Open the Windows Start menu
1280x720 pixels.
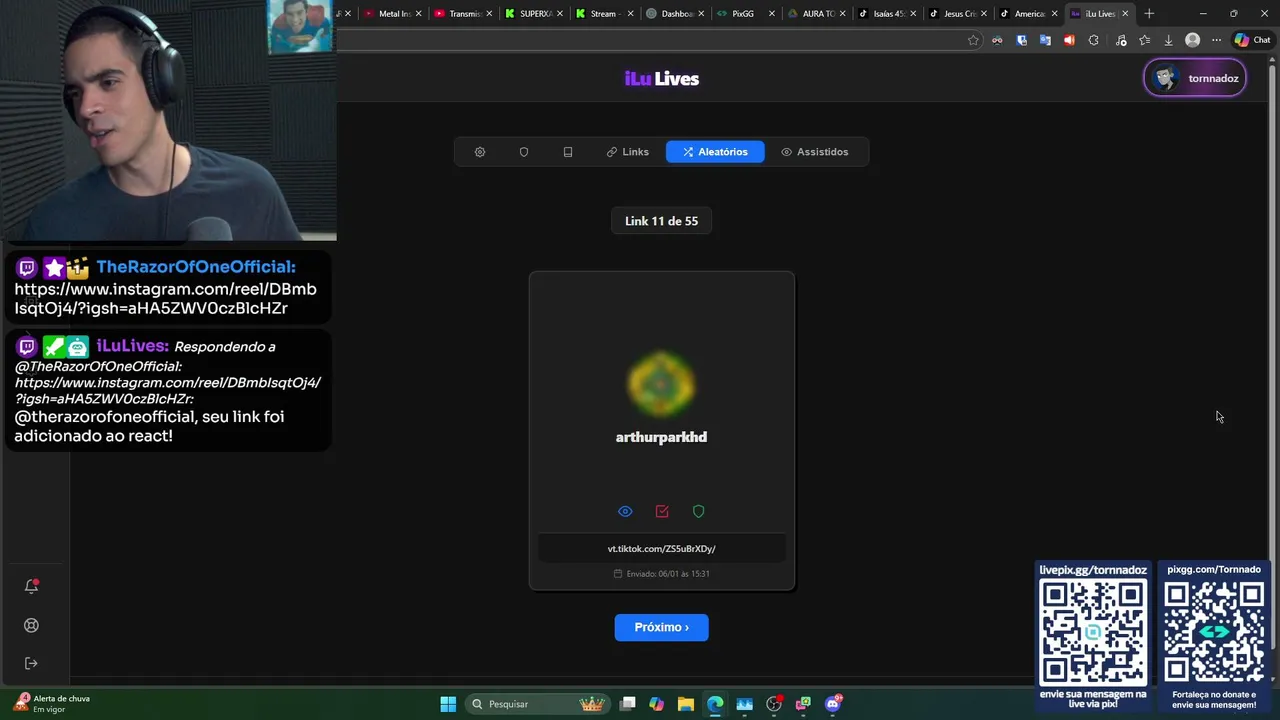coord(448,704)
